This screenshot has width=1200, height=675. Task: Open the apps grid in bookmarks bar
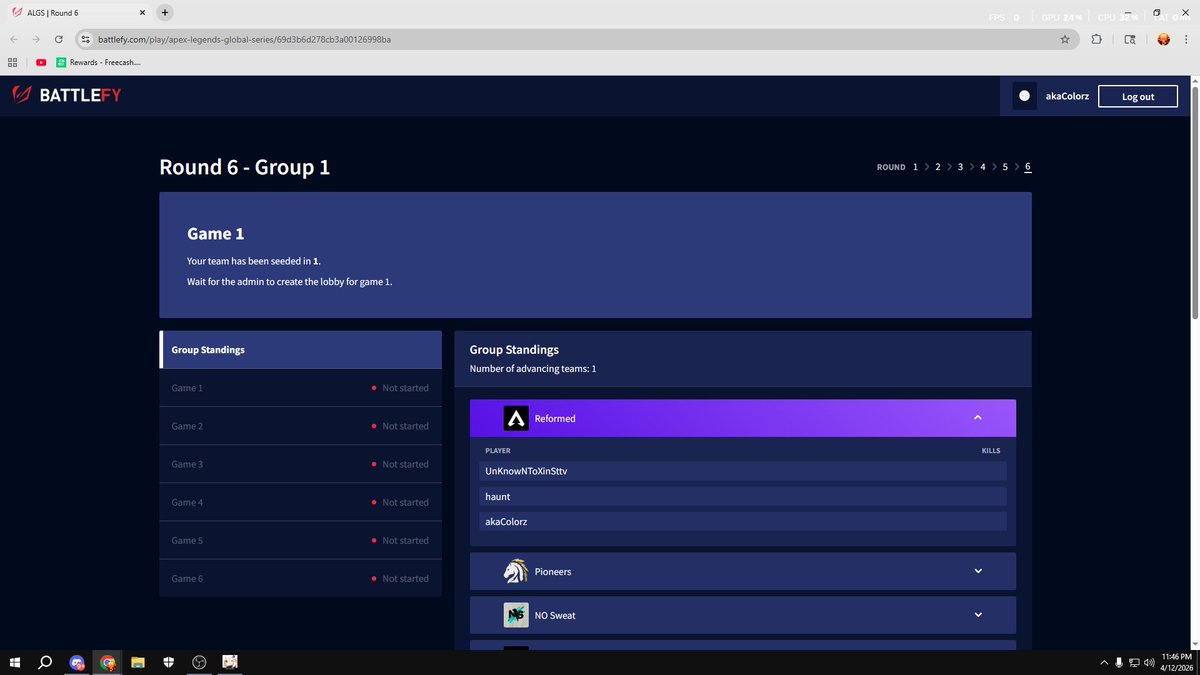pos(12,62)
